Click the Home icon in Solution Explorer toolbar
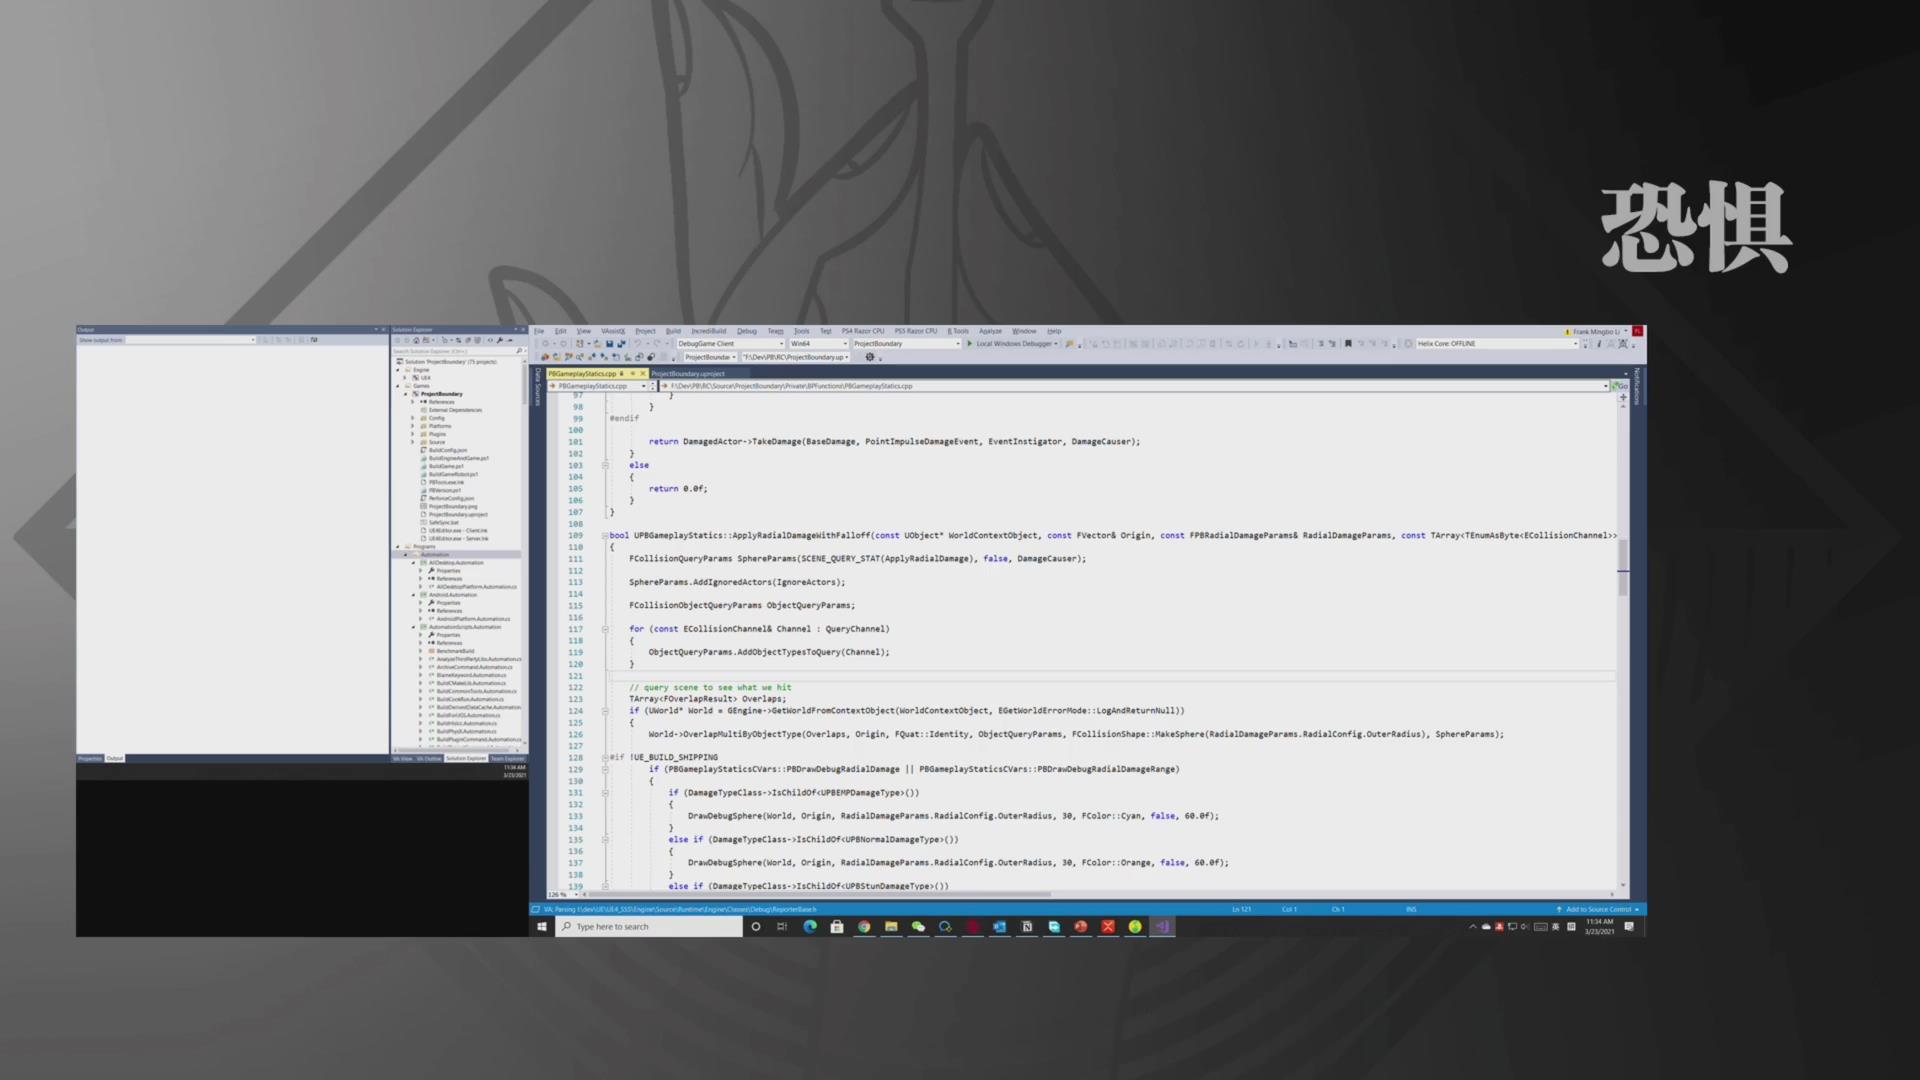Image resolution: width=1920 pixels, height=1080 pixels. tap(416, 340)
